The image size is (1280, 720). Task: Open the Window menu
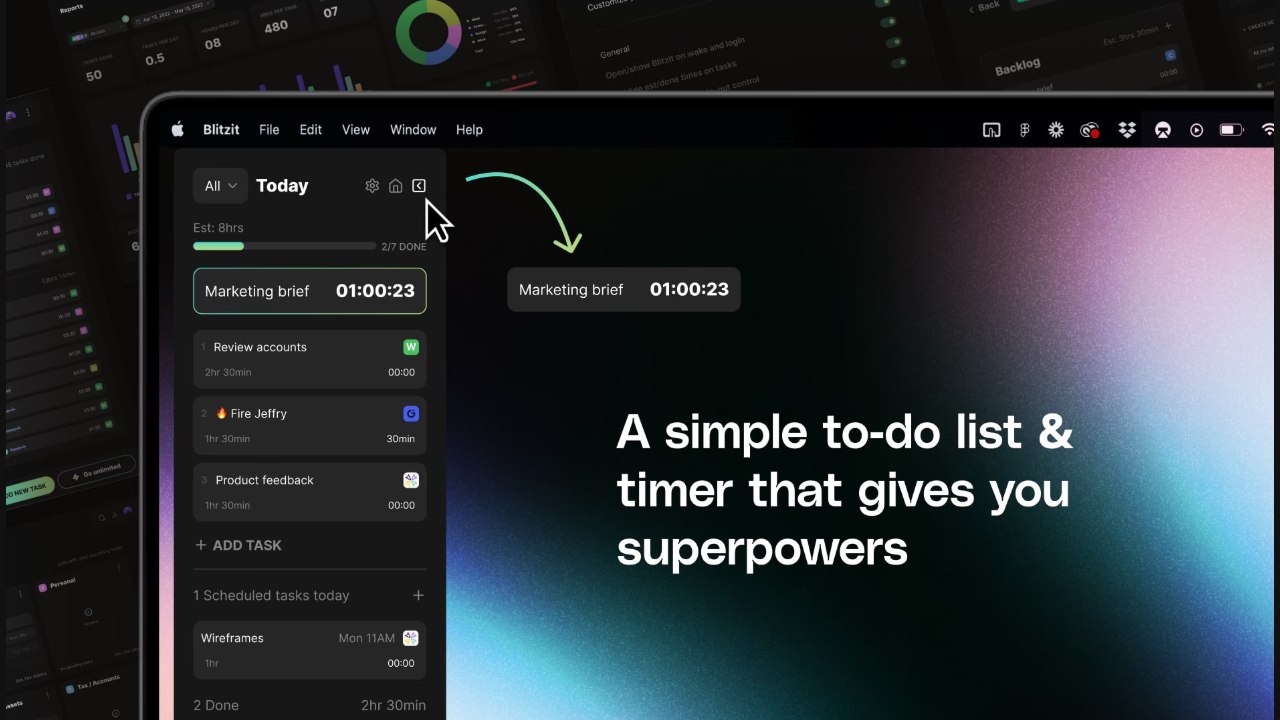click(x=413, y=129)
